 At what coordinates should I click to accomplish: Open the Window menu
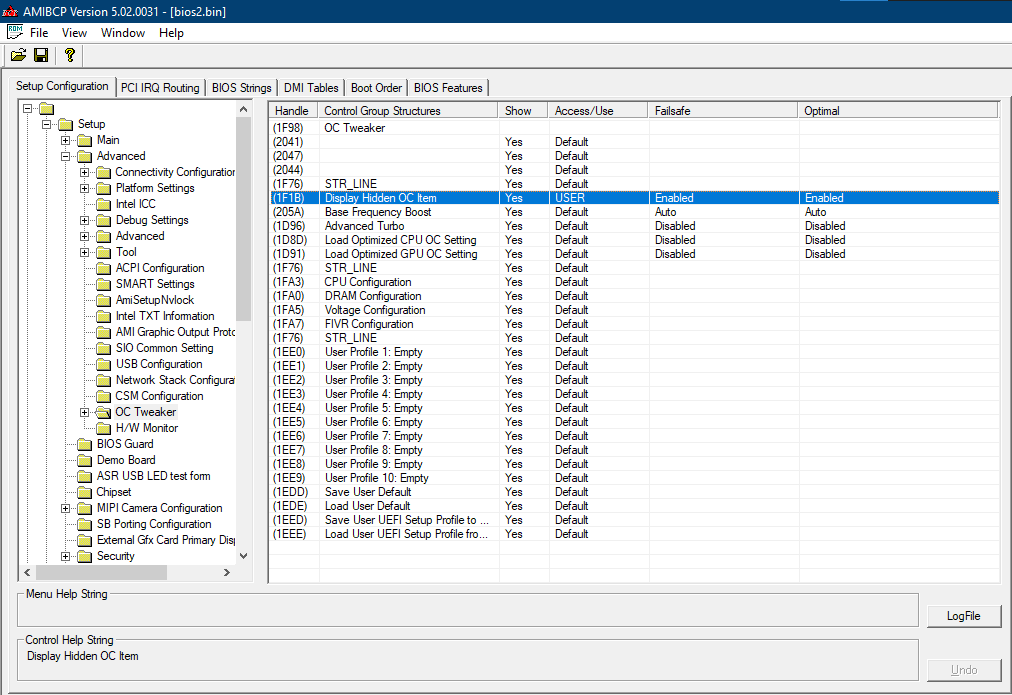pos(123,32)
